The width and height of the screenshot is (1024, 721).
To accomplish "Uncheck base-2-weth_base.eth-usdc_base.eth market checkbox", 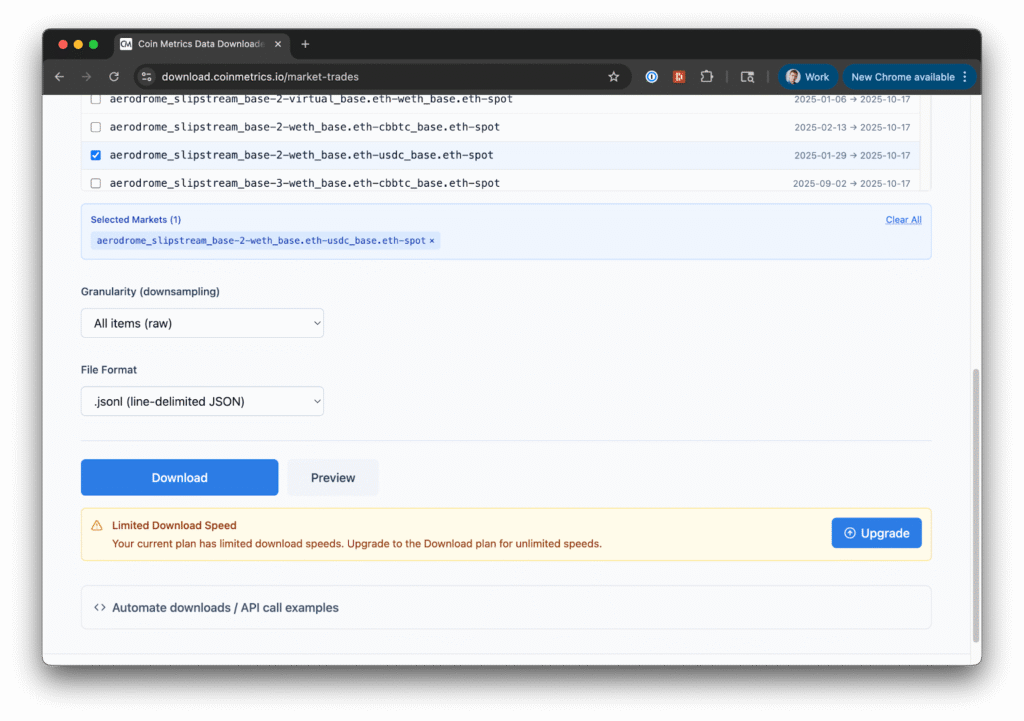I will click(96, 155).
